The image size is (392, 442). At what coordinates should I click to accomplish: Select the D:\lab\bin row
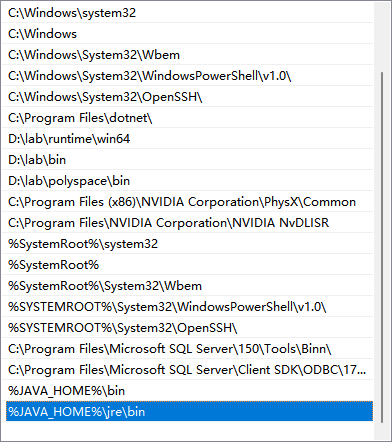[x=188, y=159]
